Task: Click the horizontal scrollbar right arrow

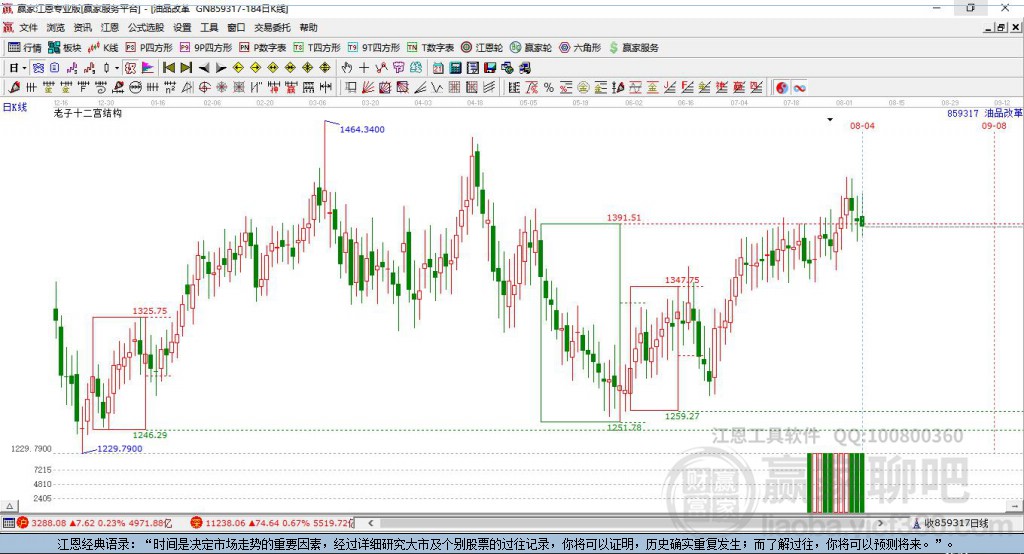Action: click(880, 523)
